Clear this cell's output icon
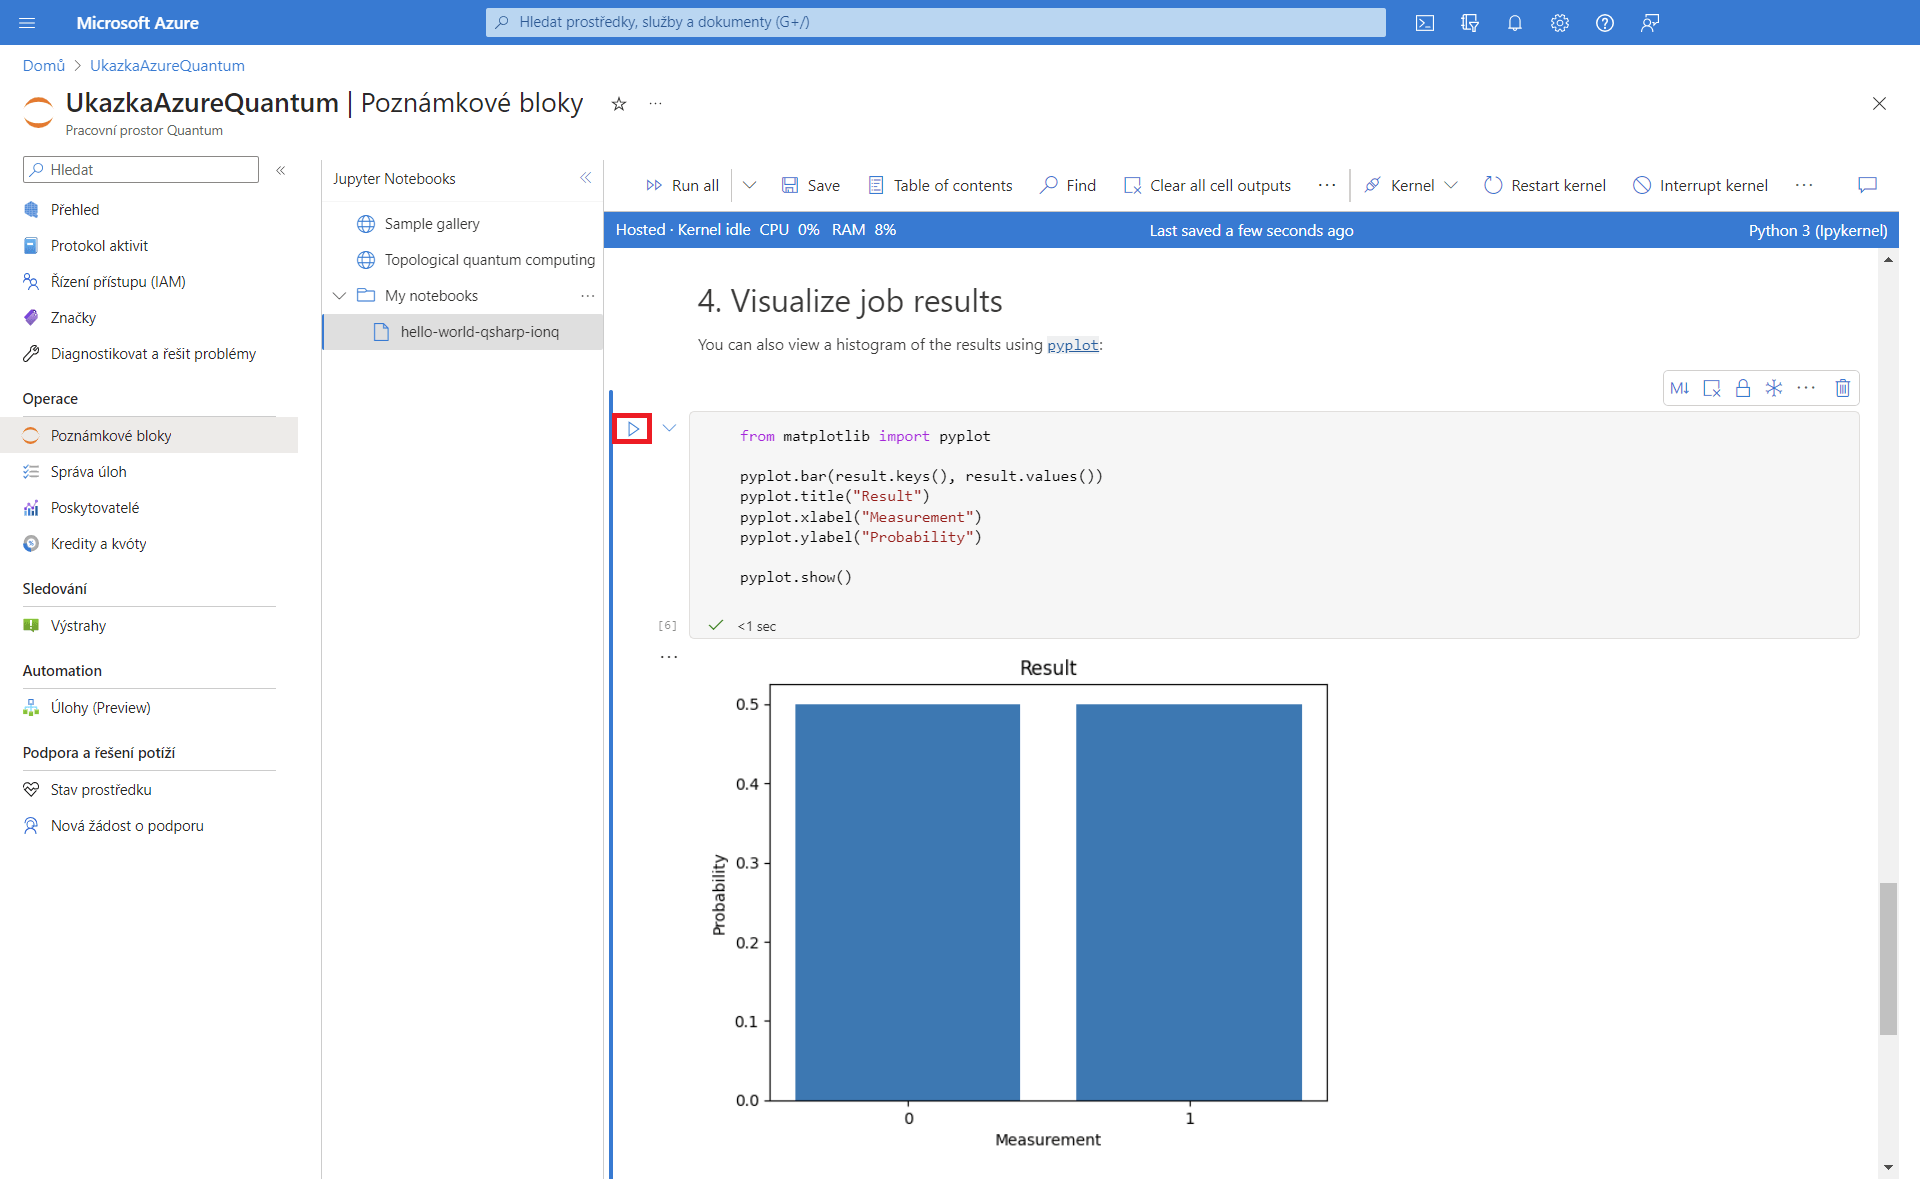Viewport: 1920px width, 1200px height. click(x=1711, y=388)
